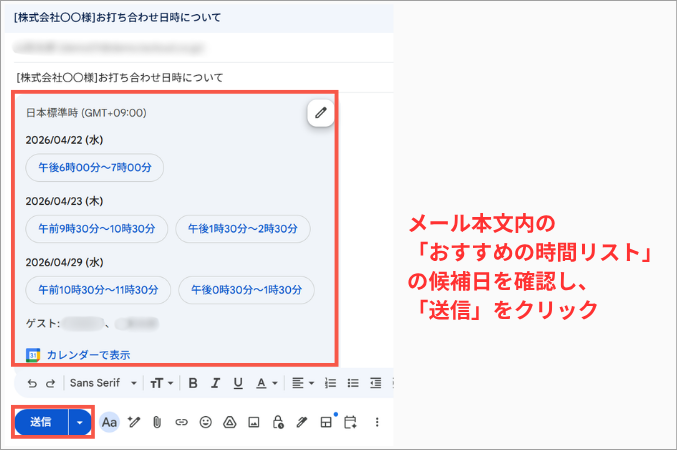Open the text color picker
Image resolution: width=682 pixels, height=450 pixels.
coord(266,383)
